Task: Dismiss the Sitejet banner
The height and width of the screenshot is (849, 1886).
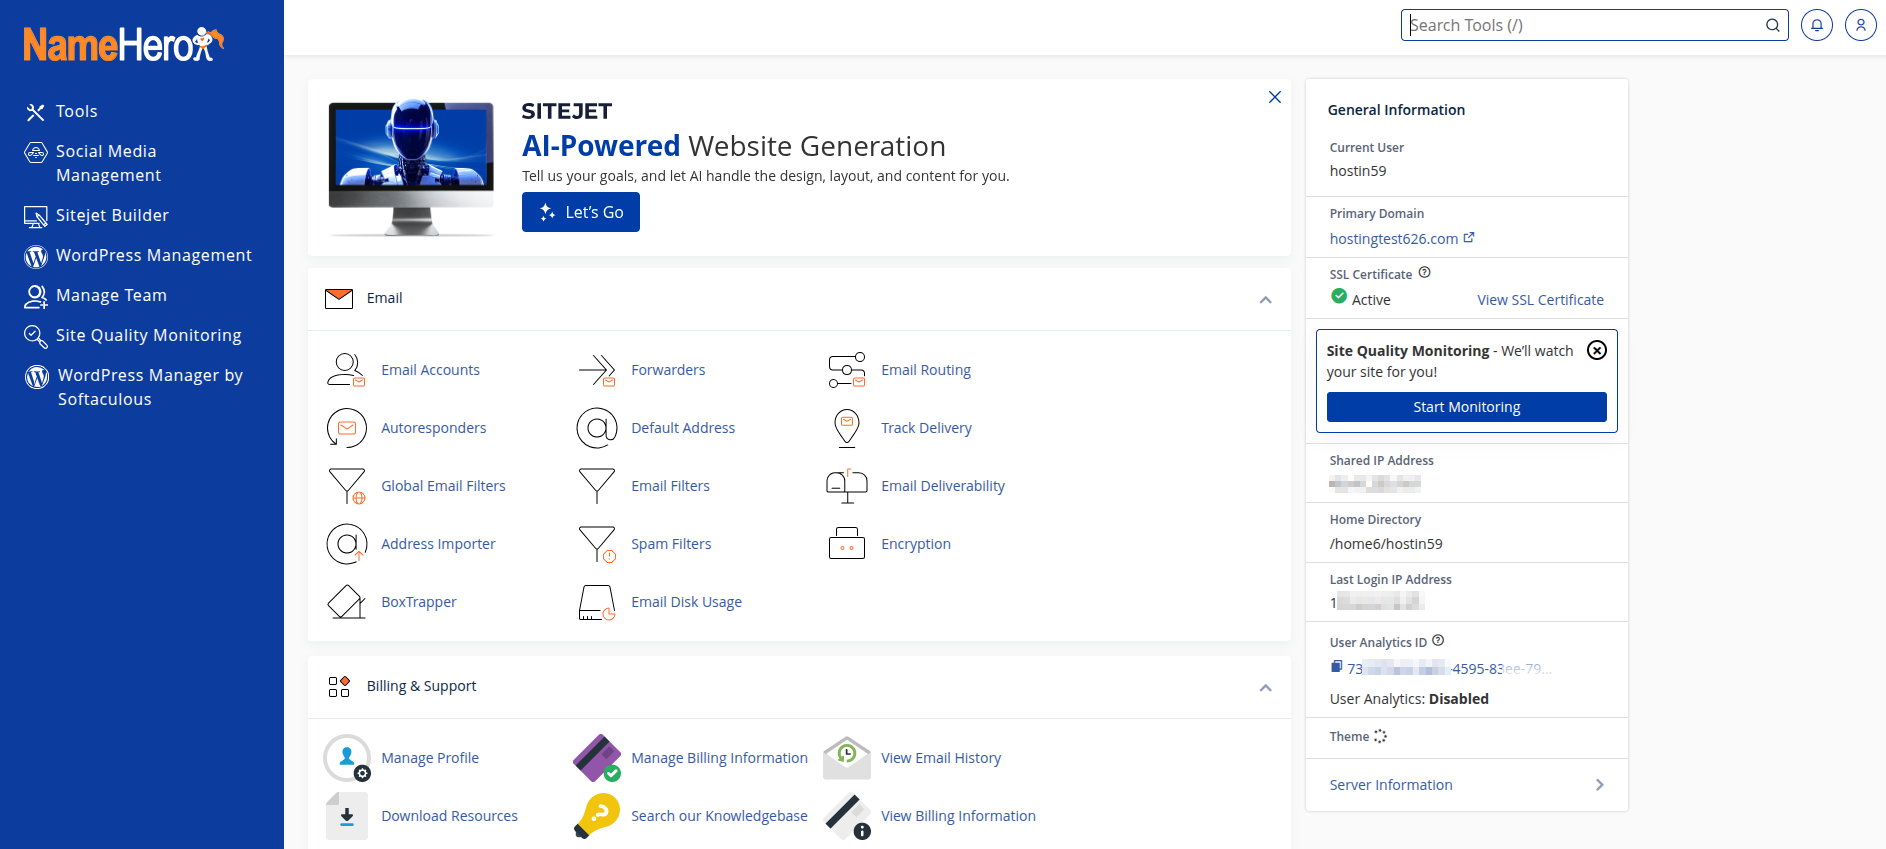Action: [1275, 97]
